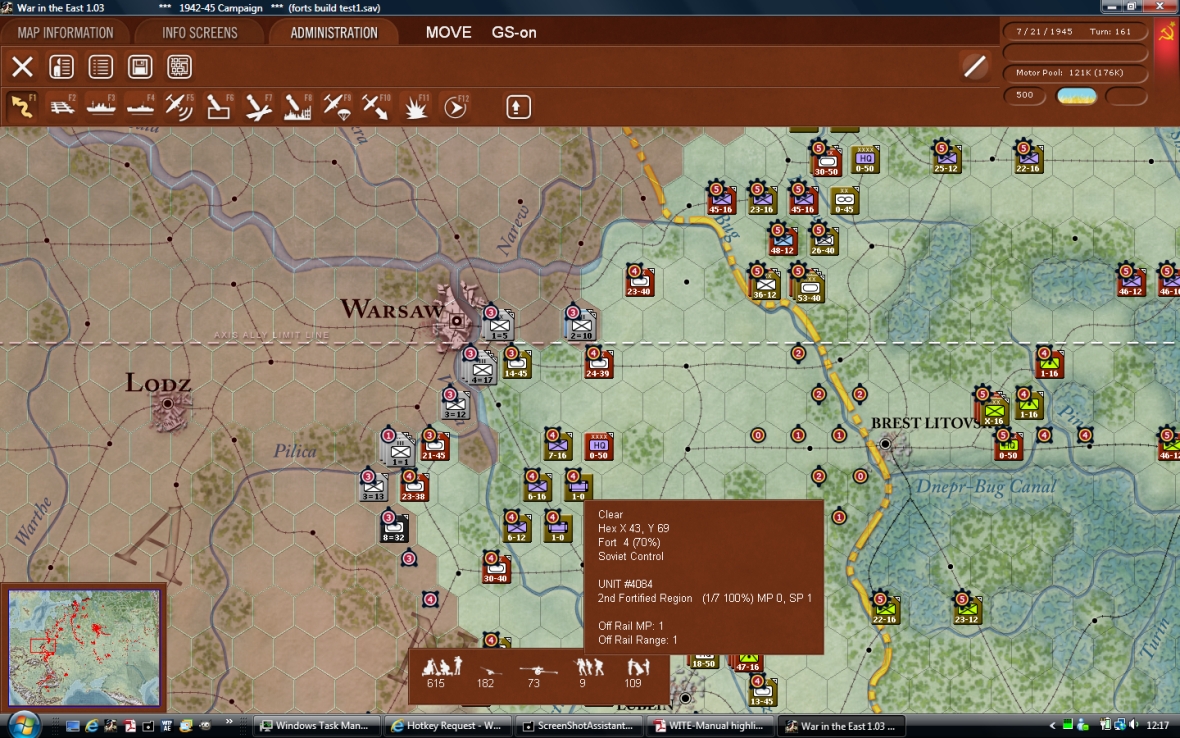This screenshot has height=738, width=1180.
Task: Select the 26-40 unit counter
Action: [823, 241]
